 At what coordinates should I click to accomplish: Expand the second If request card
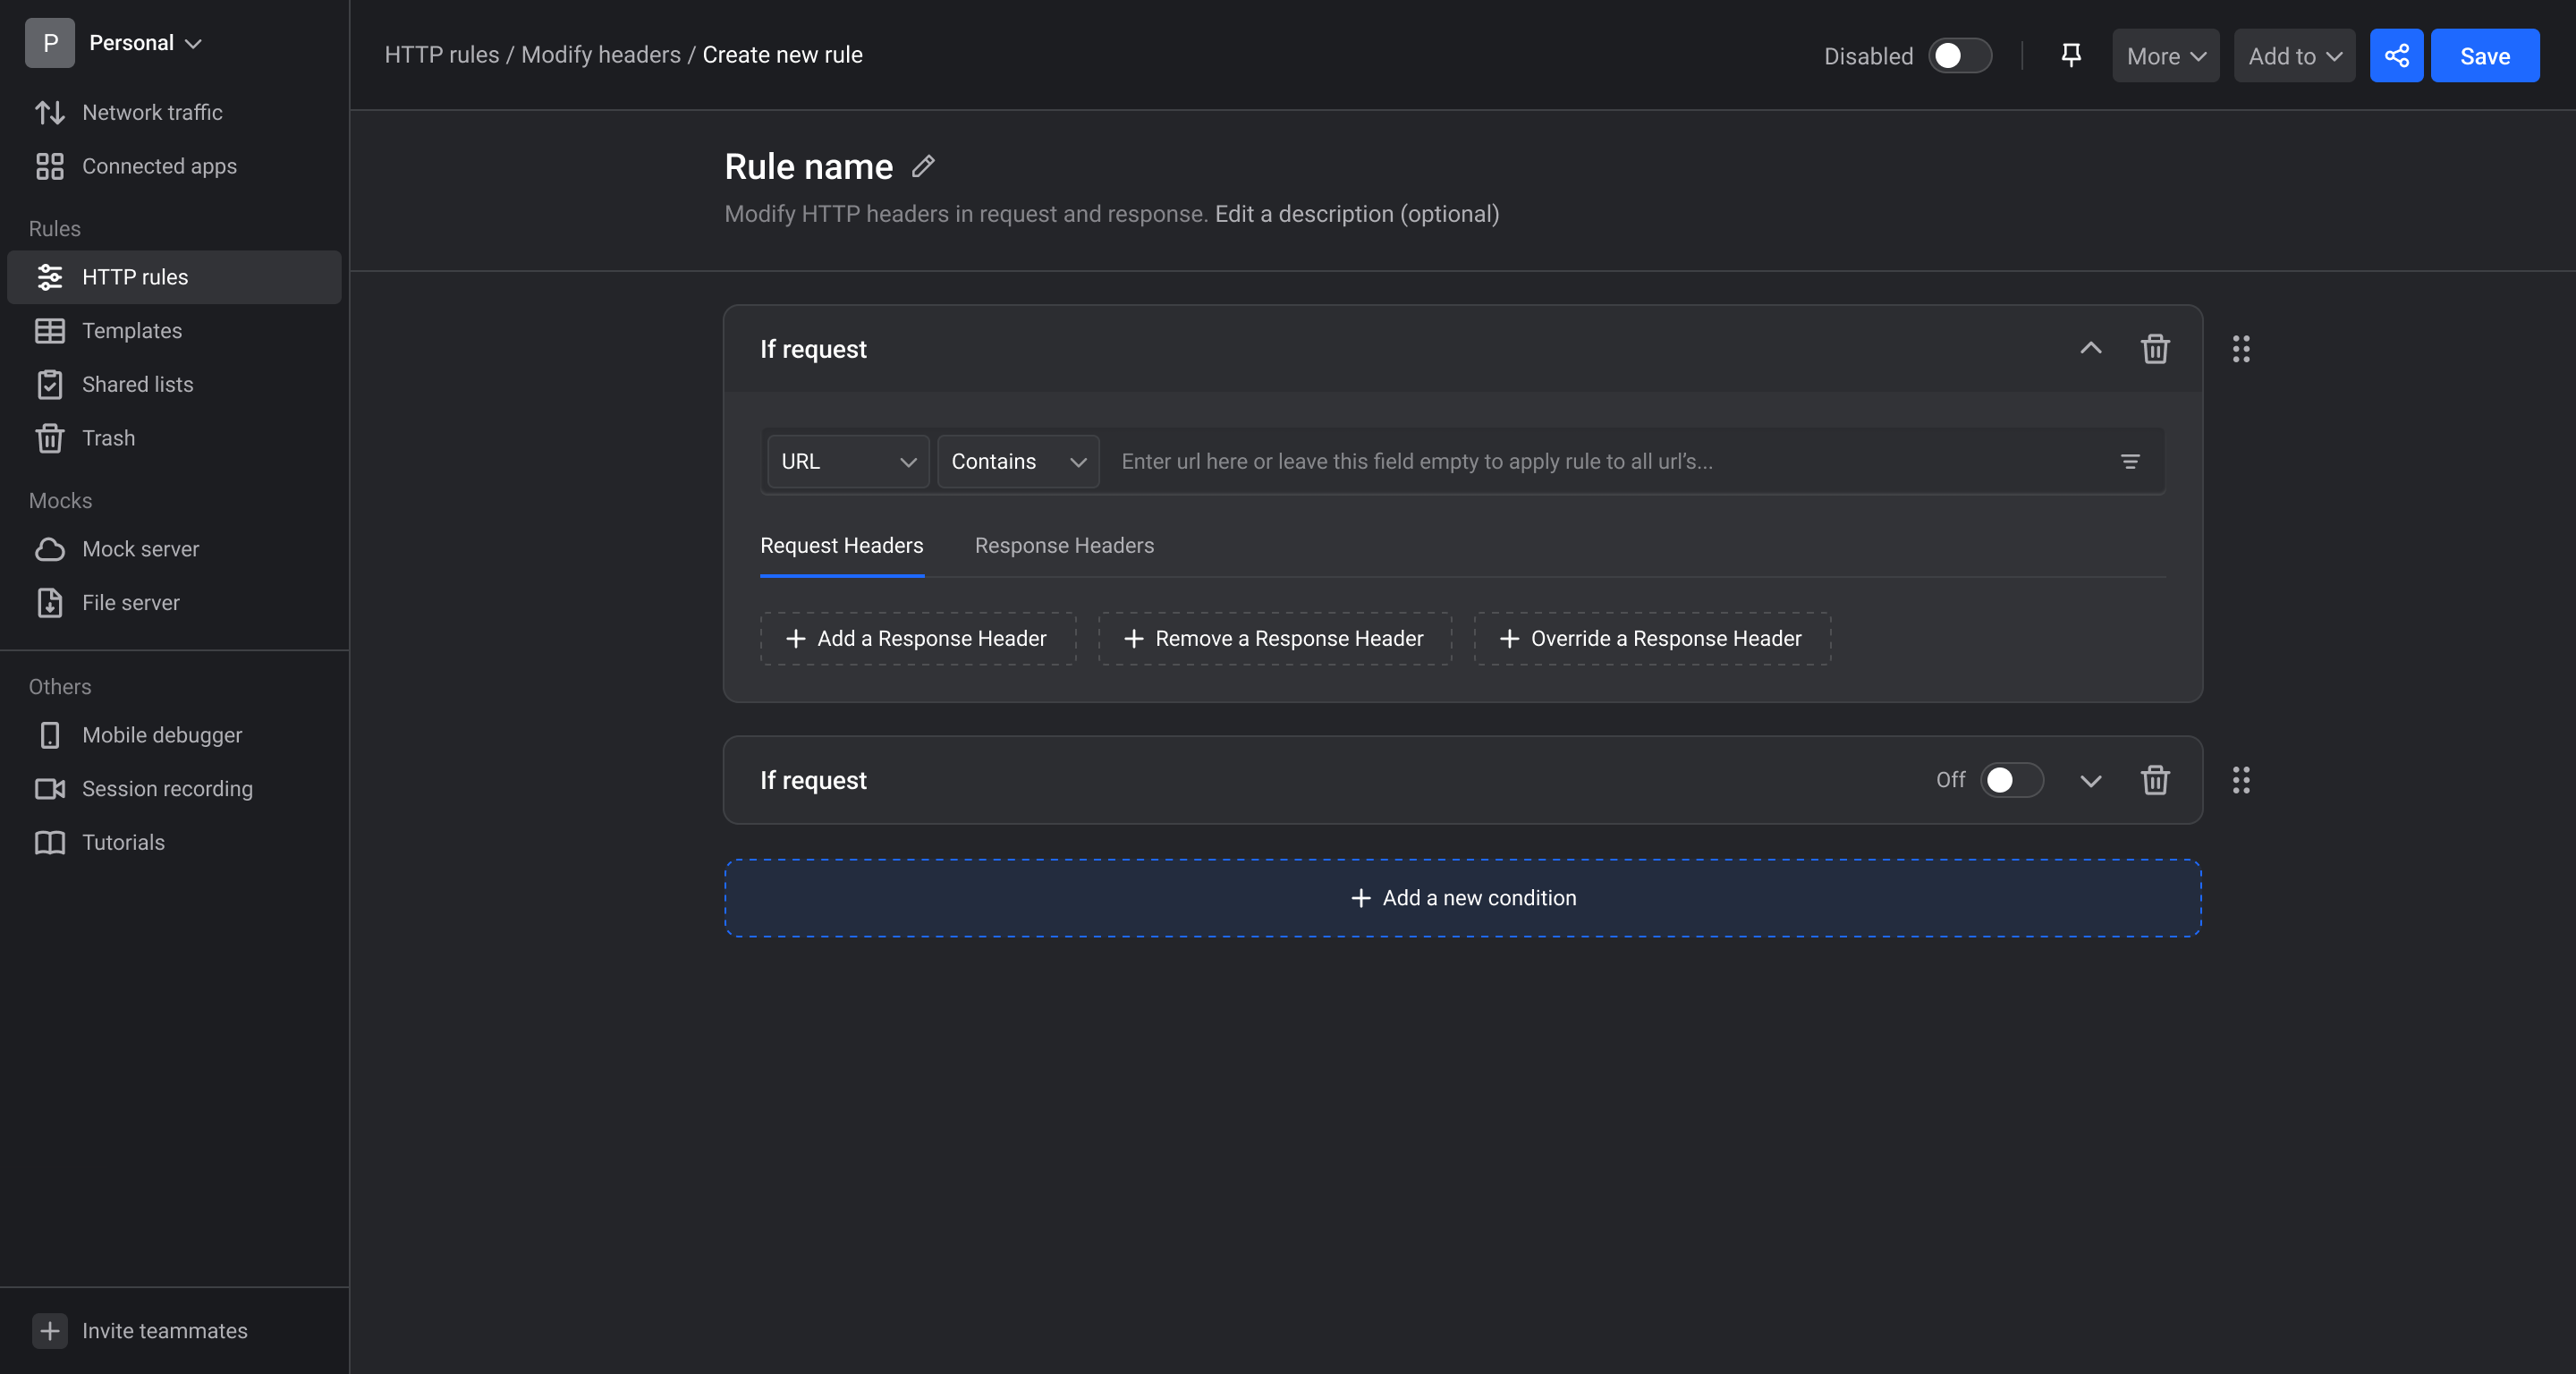tap(2090, 780)
